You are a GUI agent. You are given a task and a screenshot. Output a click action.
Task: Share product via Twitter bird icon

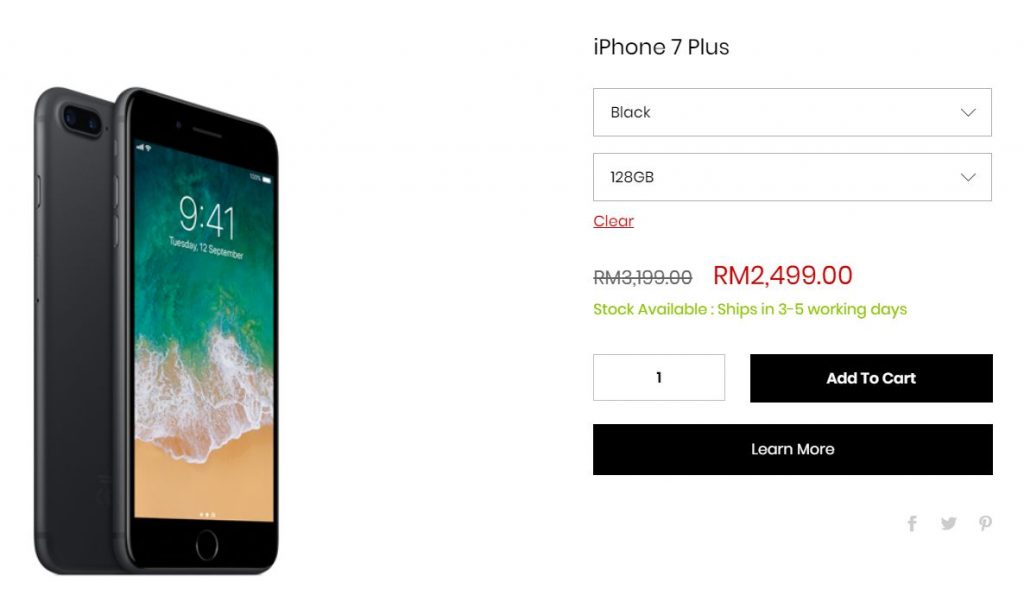pyautogui.click(x=949, y=523)
